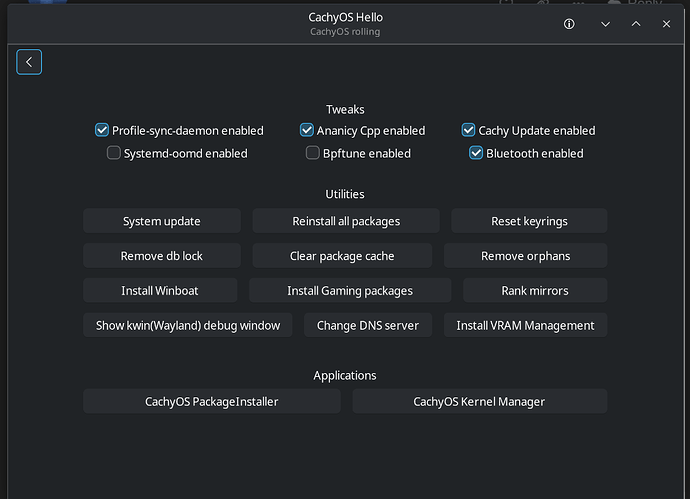Click the Tweaks section heading
The width and height of the screenshot is (690, 499).
[x=345, y=109]
